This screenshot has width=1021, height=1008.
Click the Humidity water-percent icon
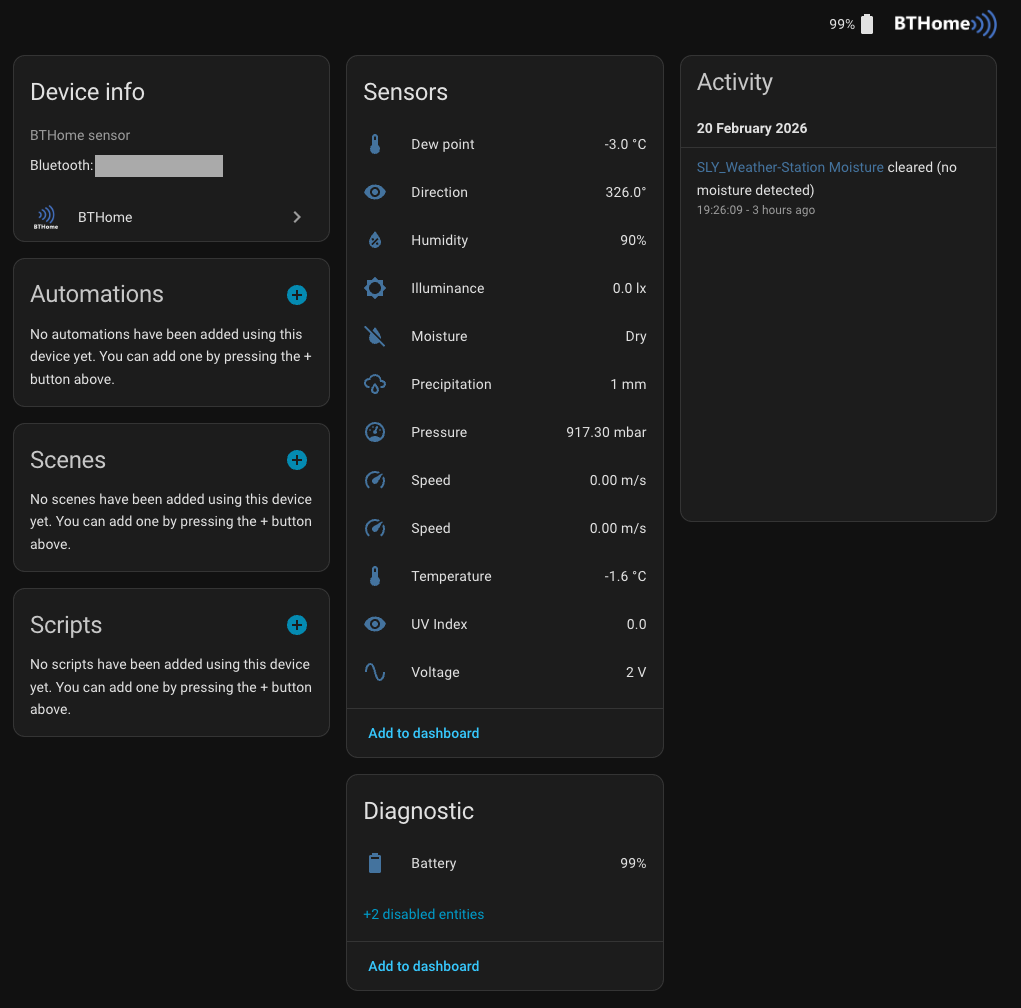click(375, 240)
